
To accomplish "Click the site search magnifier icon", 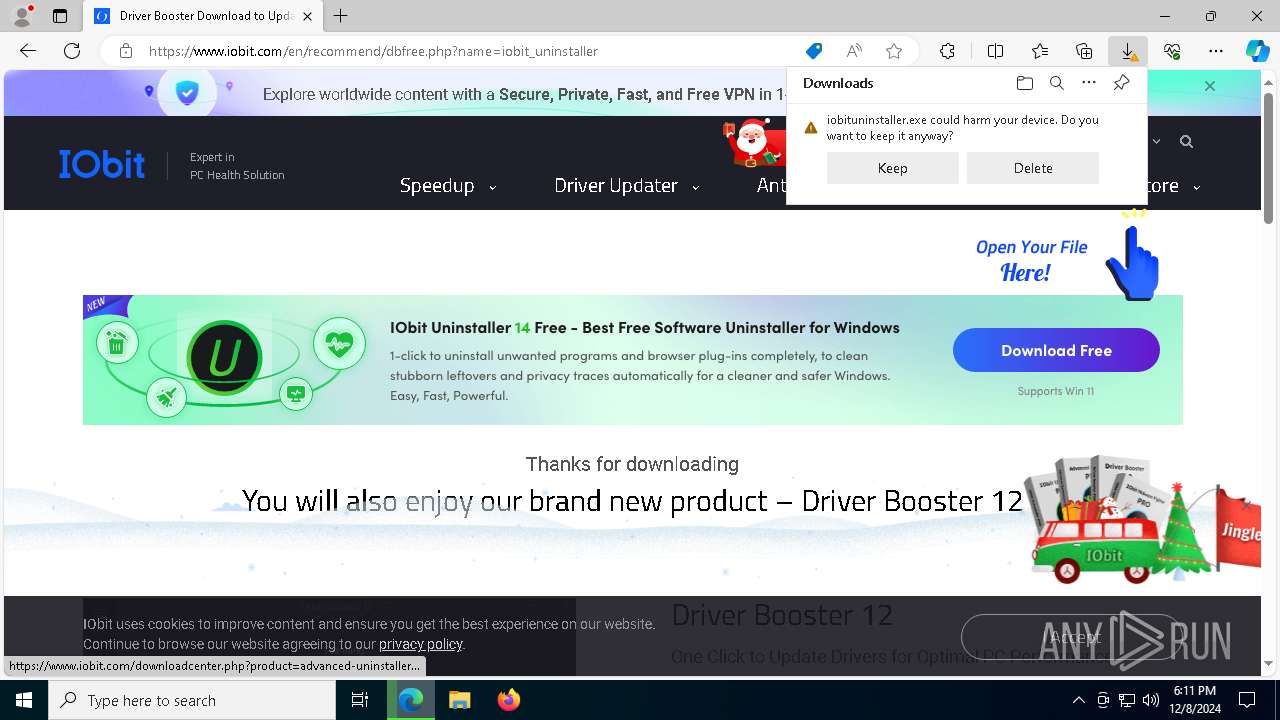I will click(x=1186, y=142).
